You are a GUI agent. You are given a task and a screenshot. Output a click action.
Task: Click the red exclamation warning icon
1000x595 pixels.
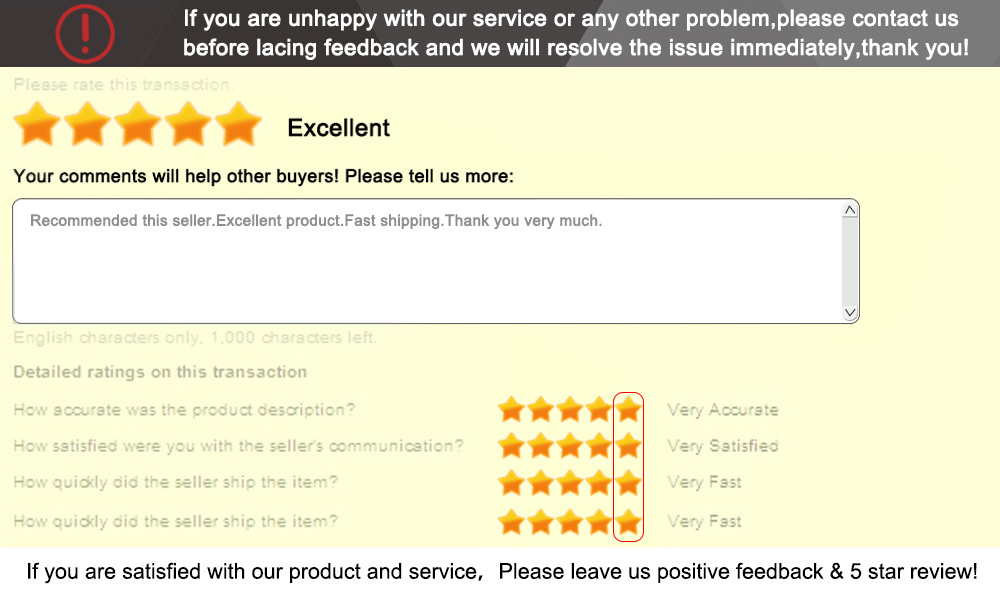(85, 34)
